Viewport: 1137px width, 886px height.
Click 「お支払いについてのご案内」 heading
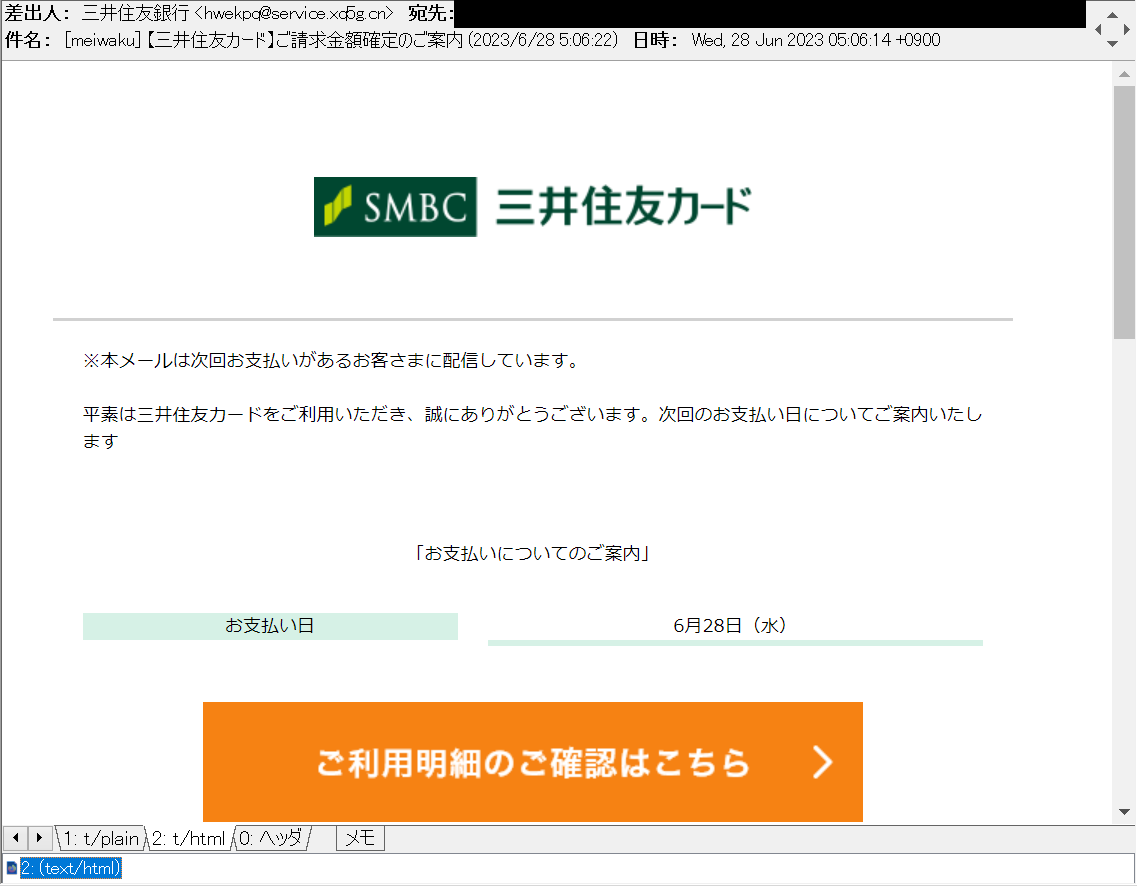click(x=532, y=553)
